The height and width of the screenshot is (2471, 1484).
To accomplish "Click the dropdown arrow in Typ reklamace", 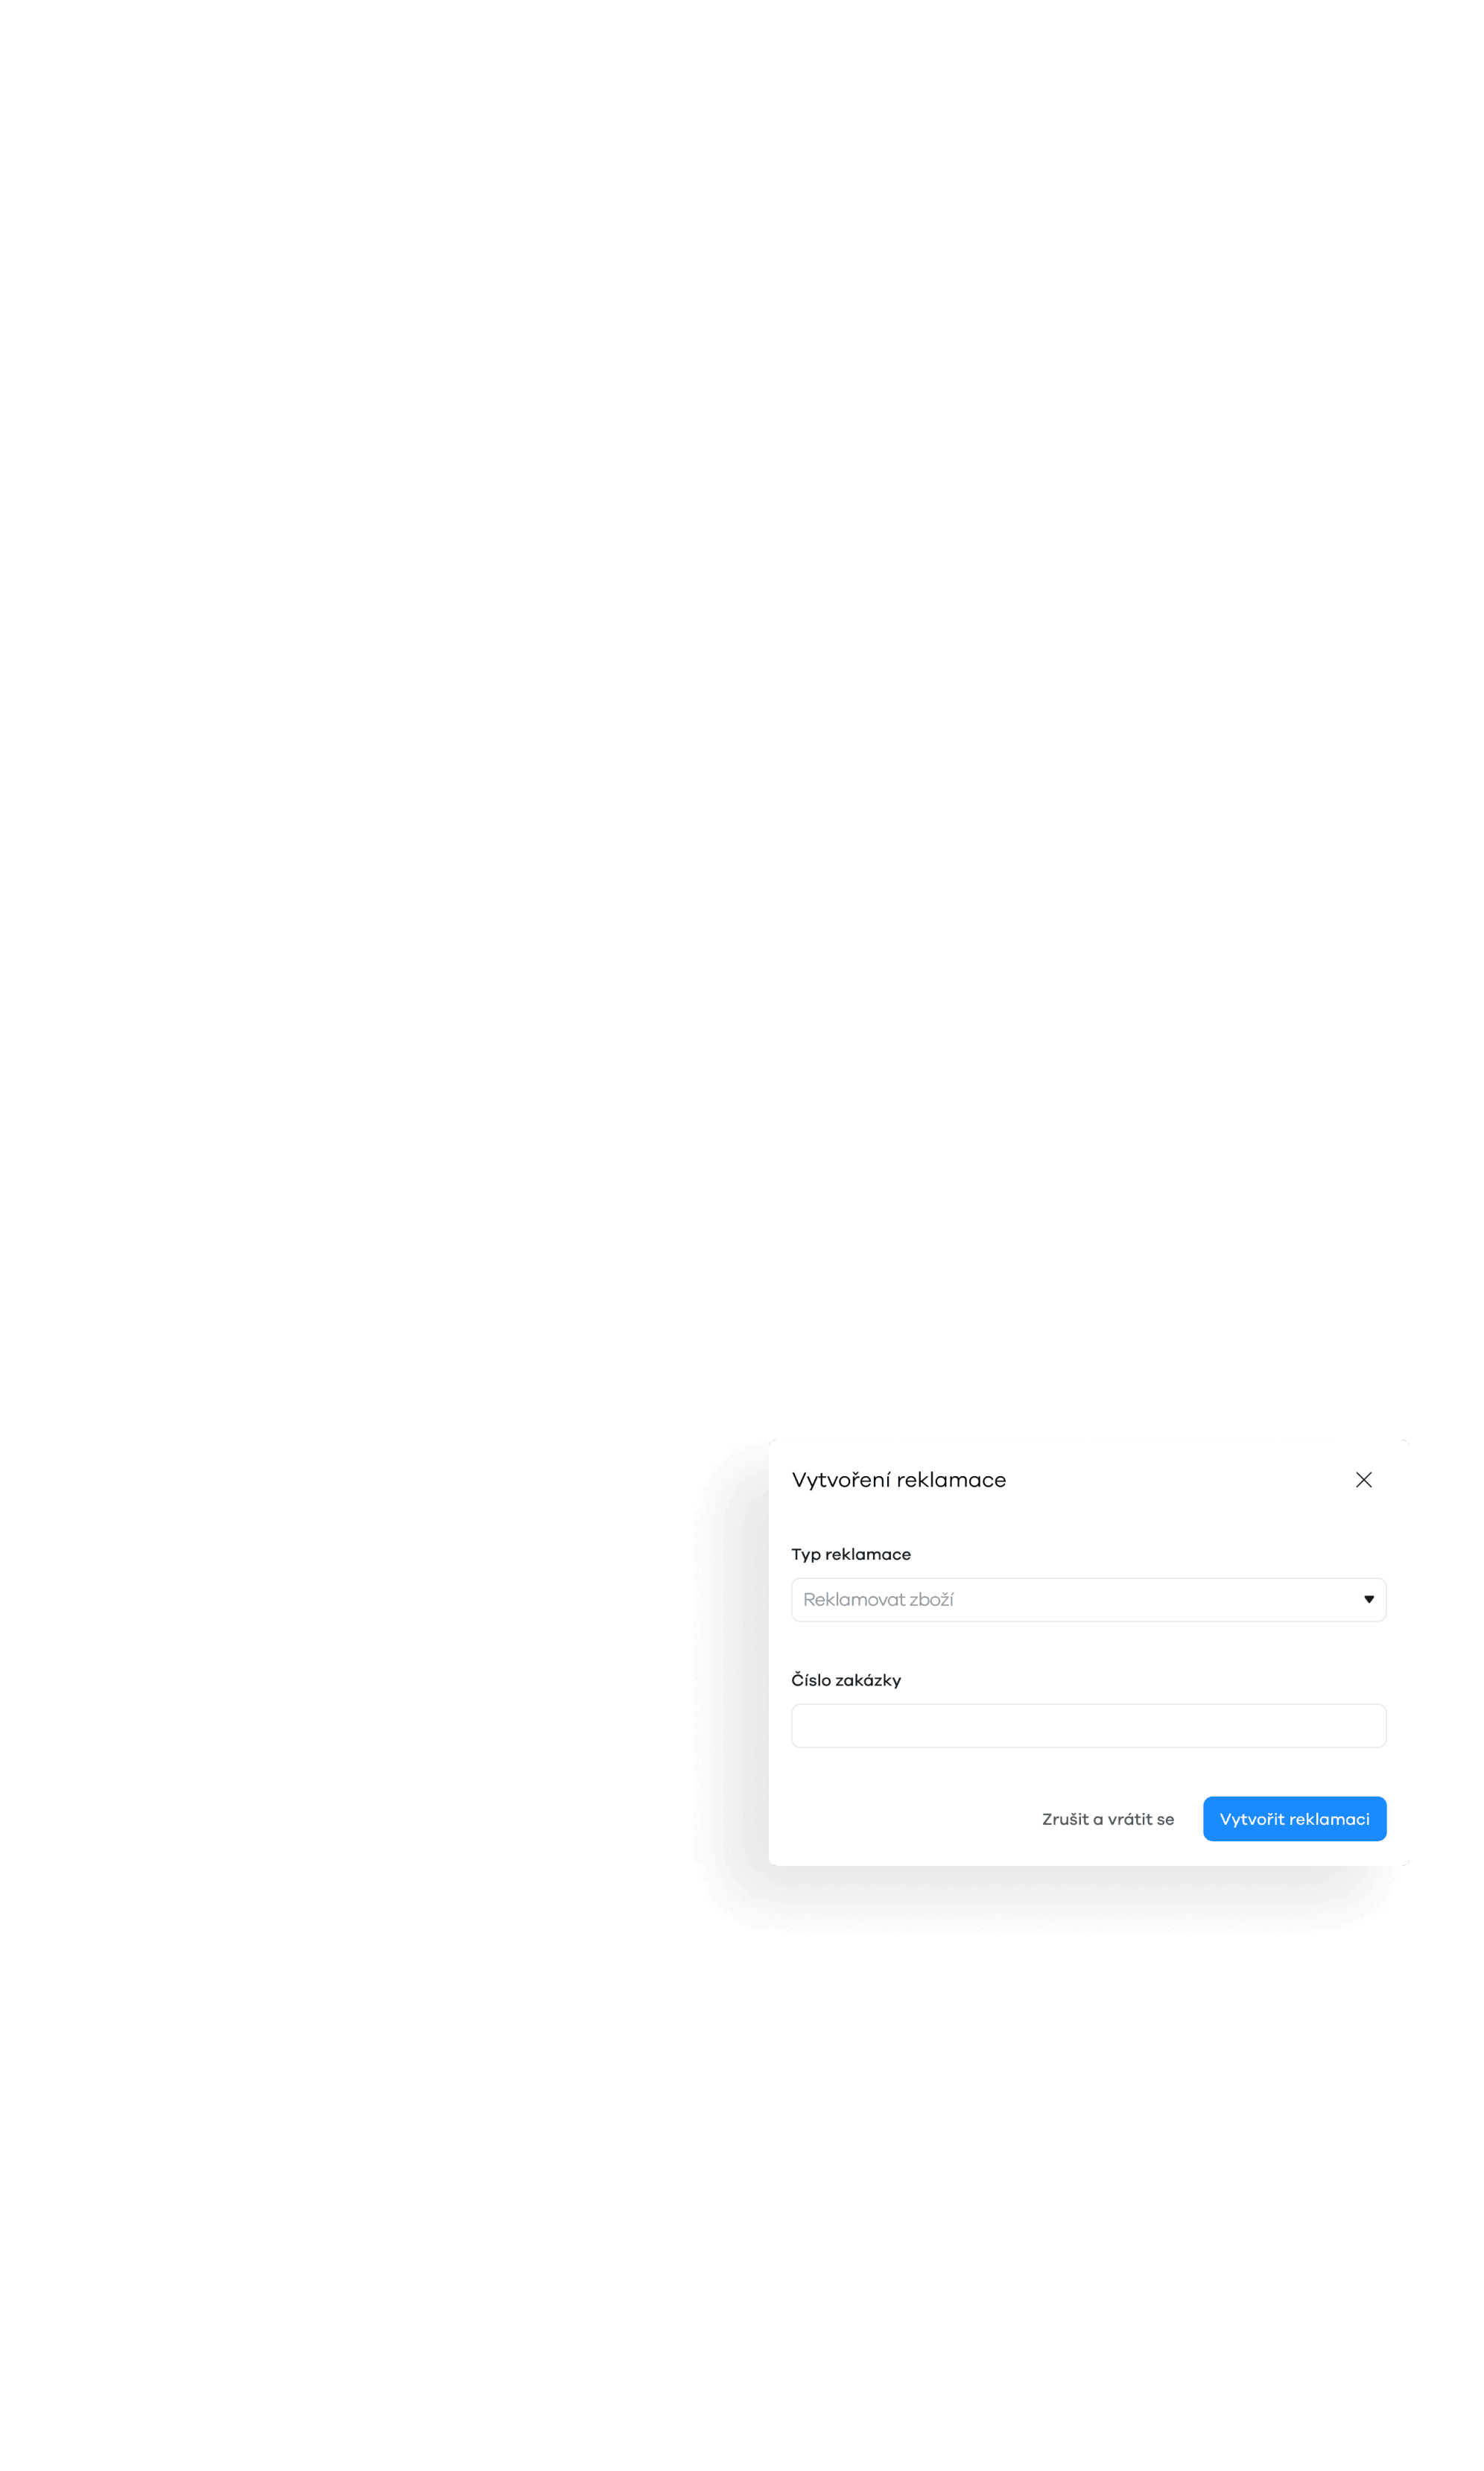I will (1368, 1599).
